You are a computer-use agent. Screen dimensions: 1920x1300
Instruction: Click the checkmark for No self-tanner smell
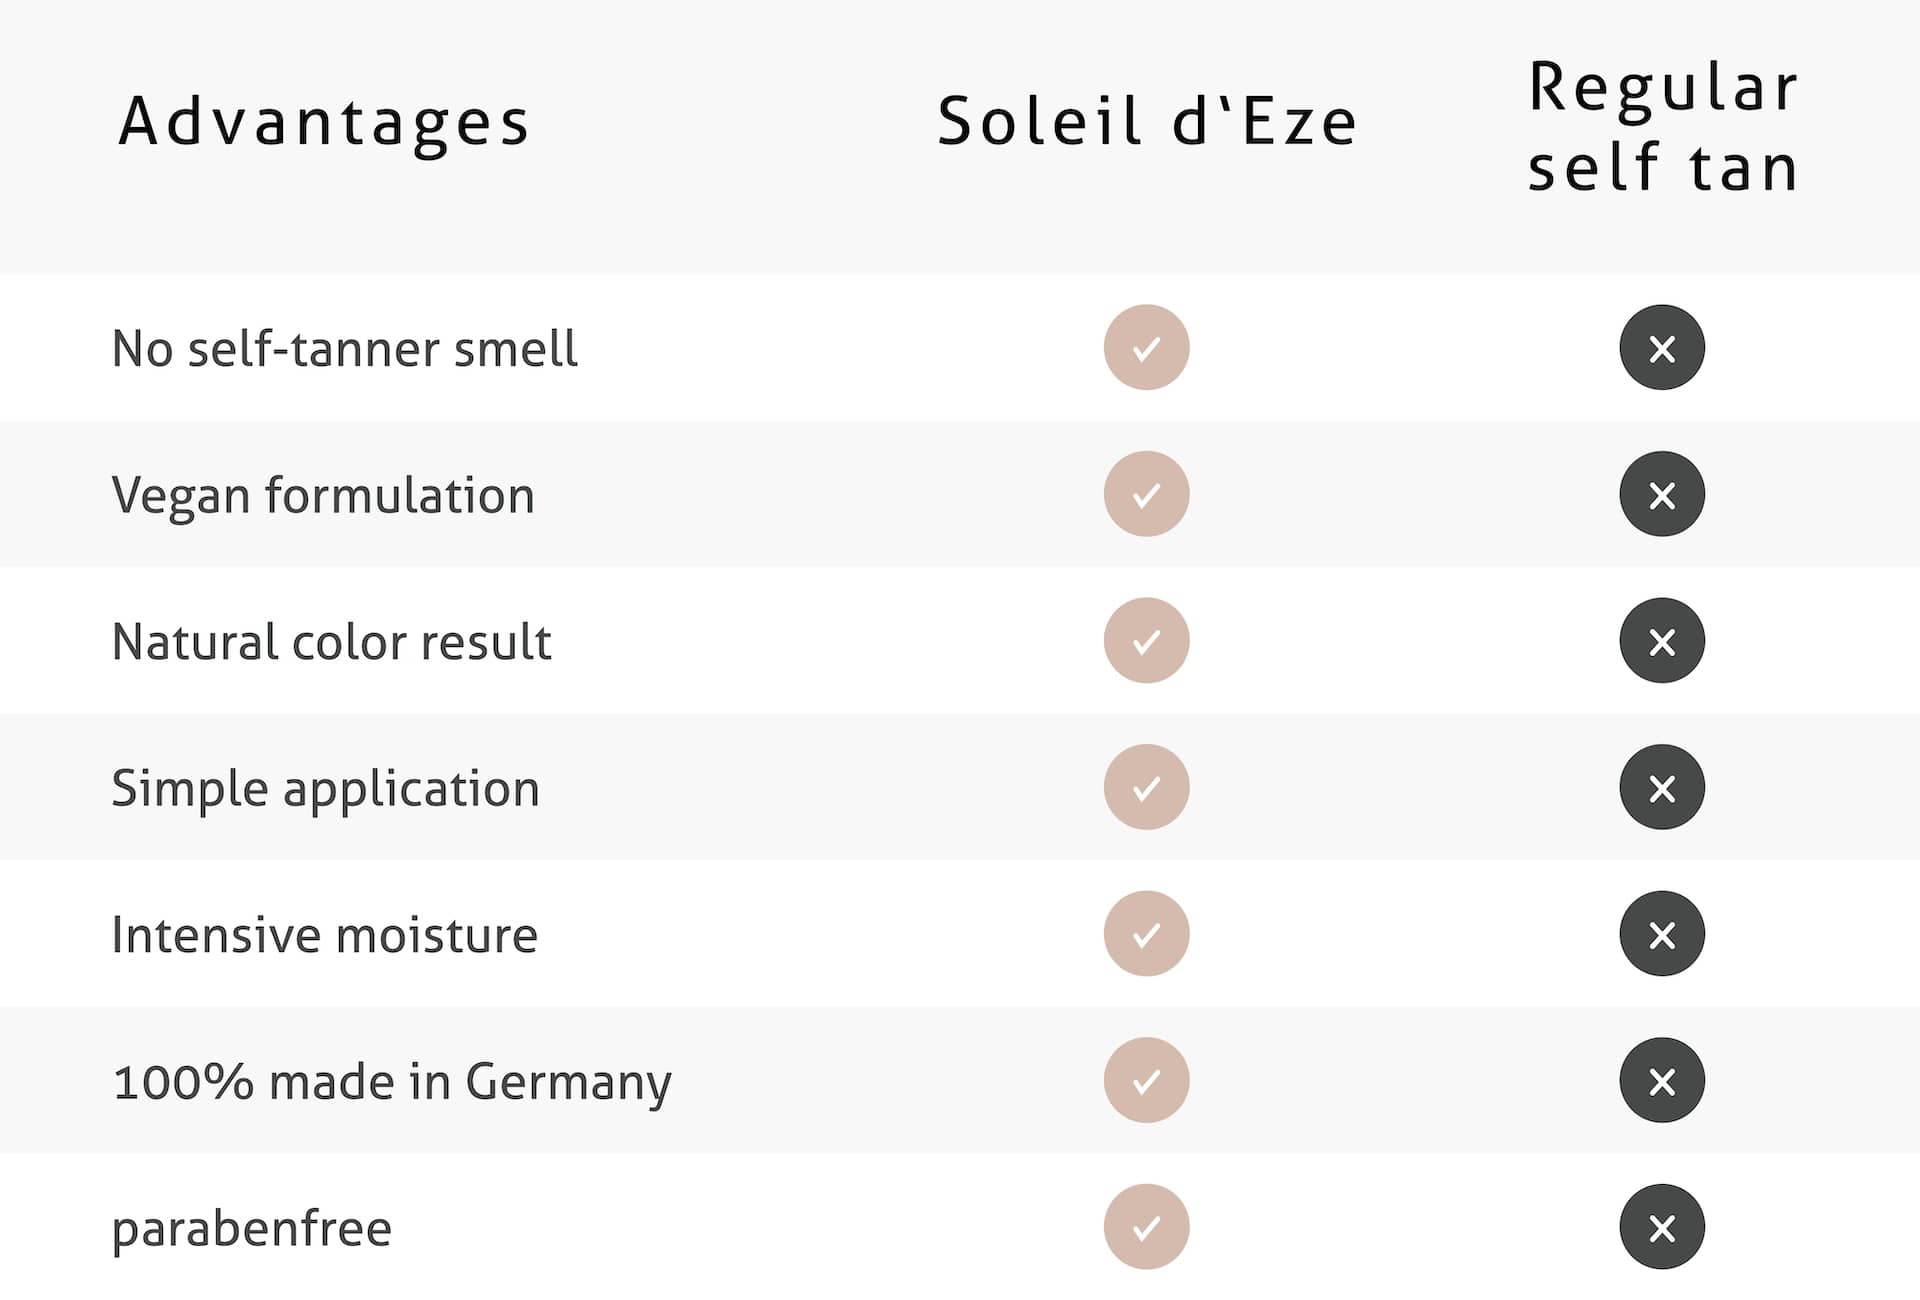(x=1146, y=348)
